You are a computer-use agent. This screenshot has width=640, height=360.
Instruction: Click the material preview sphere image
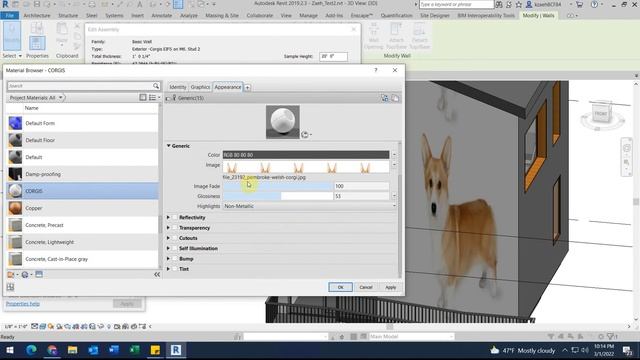click(282, 122)
